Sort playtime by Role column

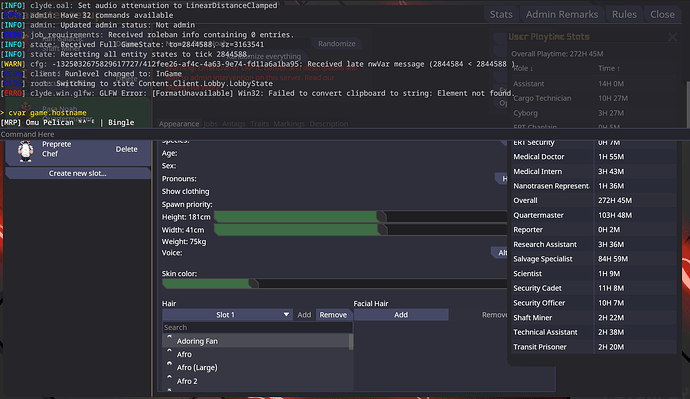[x=523, y=69]
